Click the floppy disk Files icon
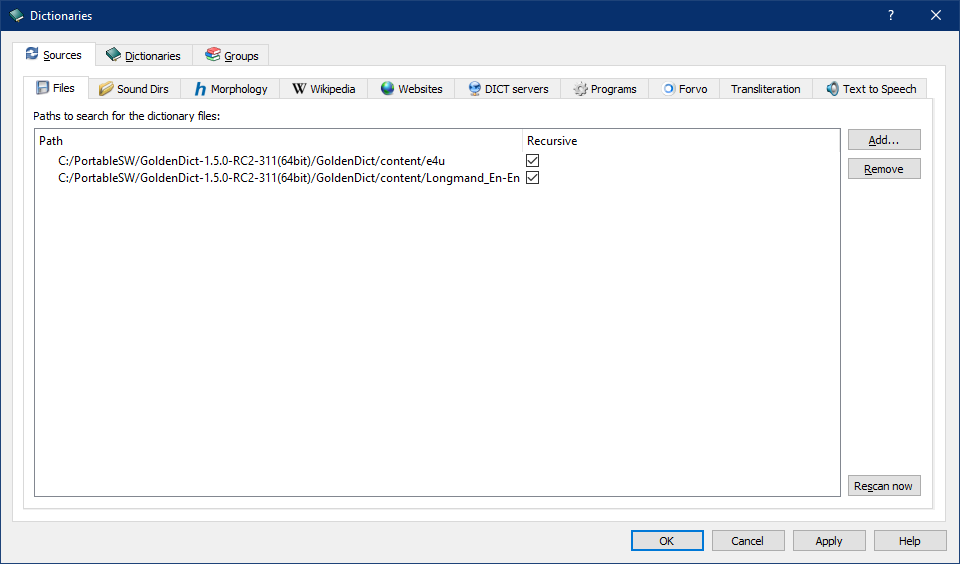 point(42,88)
